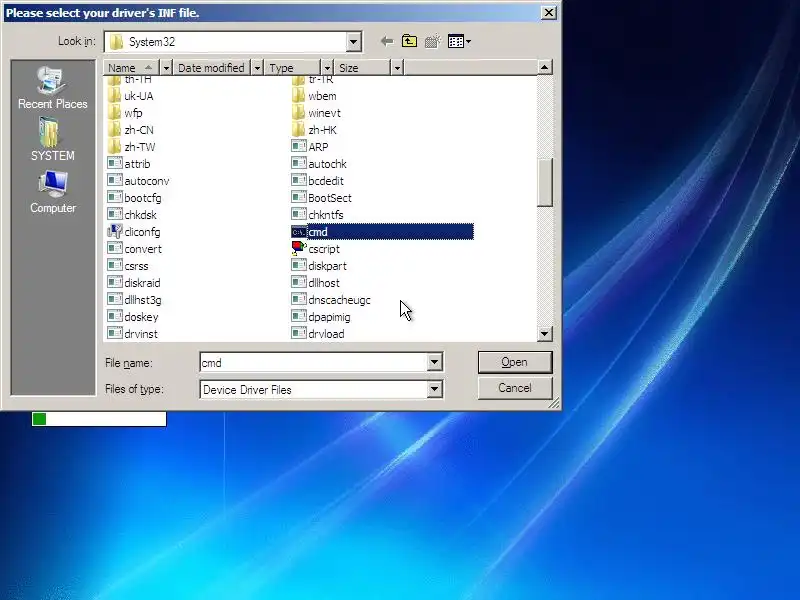Click the File name input field
This screenshot has height=600, width=800.
click(313, 362)
